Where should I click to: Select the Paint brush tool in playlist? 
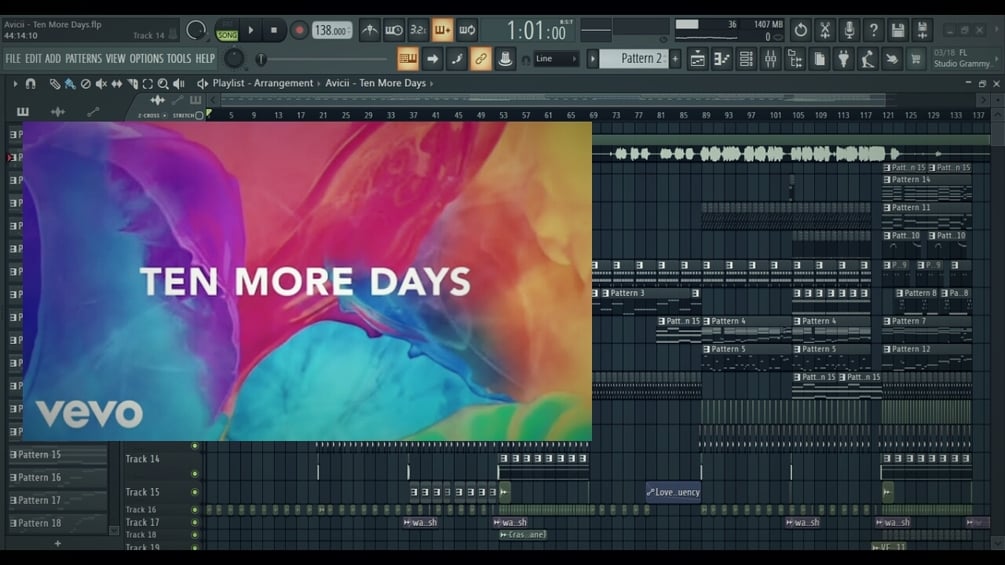pos(70,83)
